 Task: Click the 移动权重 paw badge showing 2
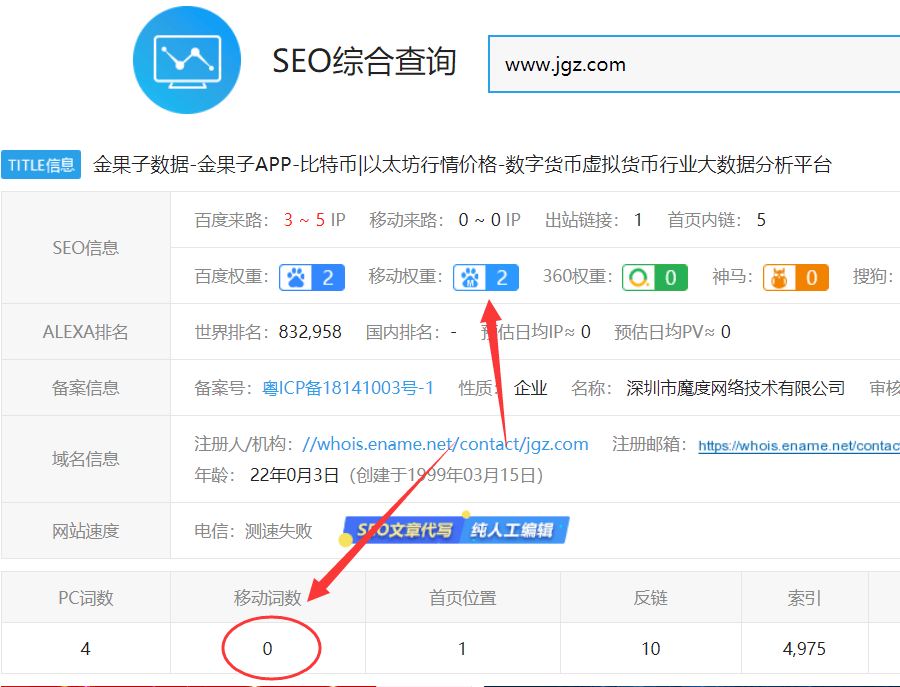click(x=486, y=278)
